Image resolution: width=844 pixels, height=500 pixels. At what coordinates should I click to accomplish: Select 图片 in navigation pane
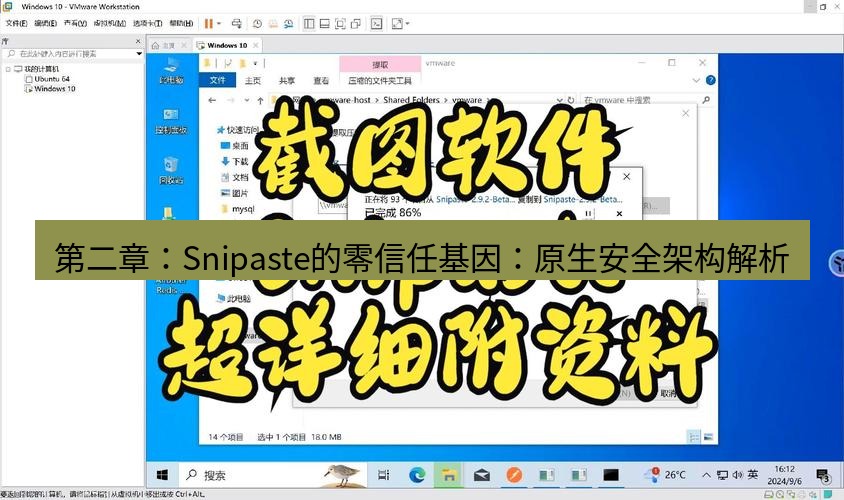click(235, 193)
